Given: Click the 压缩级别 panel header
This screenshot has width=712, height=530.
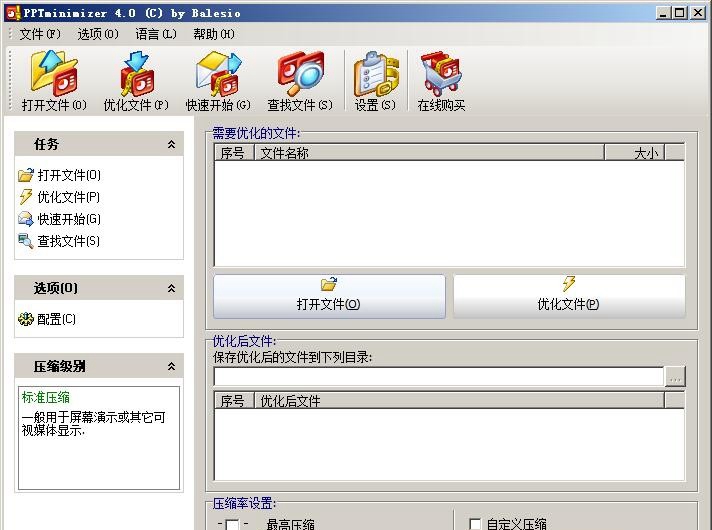Looking at the screenshot, I should coord(99,366).
